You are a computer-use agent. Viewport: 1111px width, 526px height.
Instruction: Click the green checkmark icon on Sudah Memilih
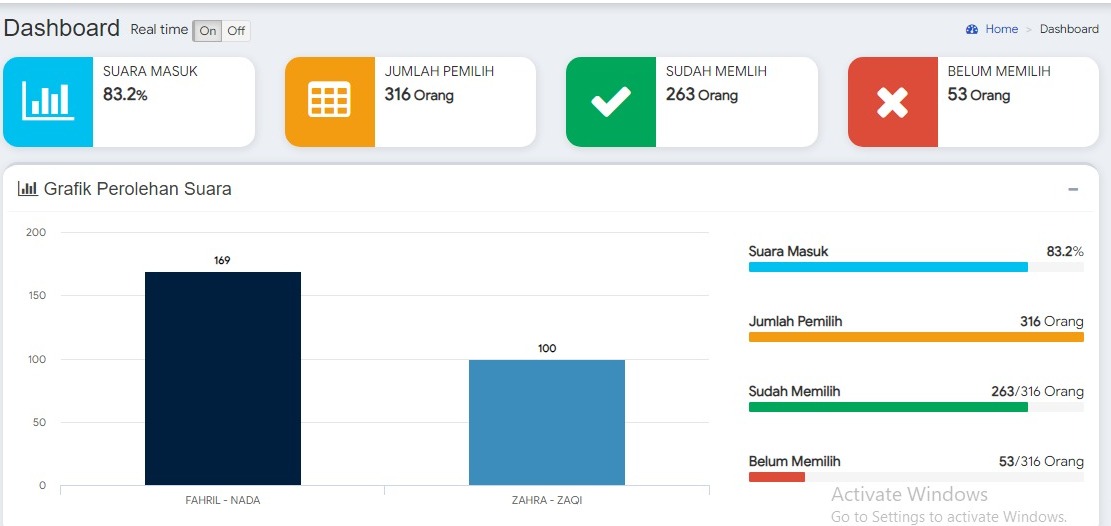[610, 102]
